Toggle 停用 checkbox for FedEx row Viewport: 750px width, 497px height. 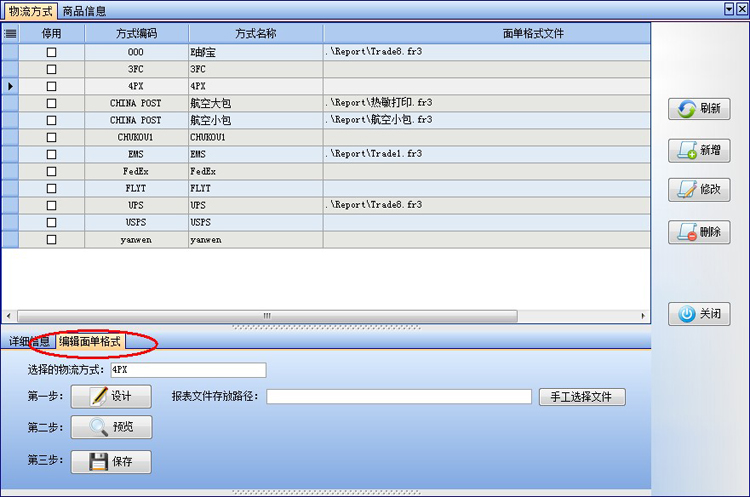pos(51,171)
